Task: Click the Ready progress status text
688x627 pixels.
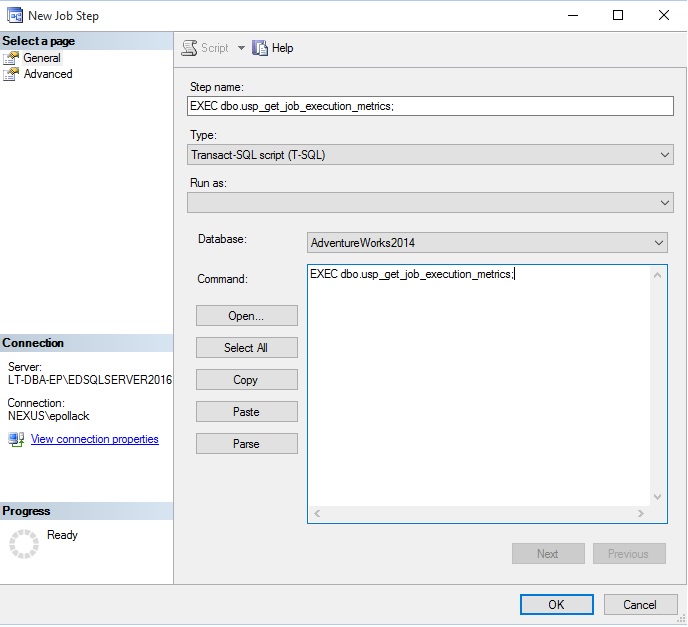Action: (62, 535)
